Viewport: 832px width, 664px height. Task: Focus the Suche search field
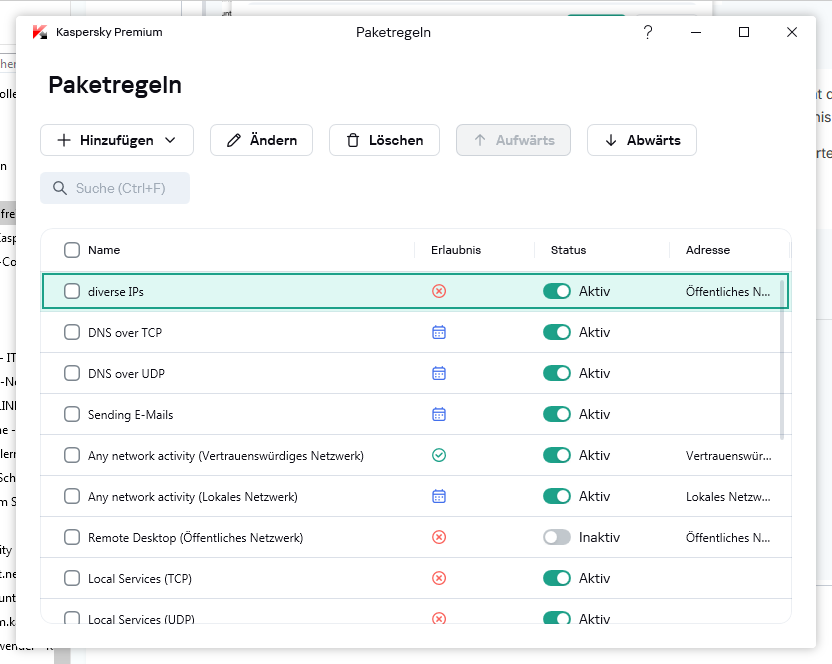[115, 188]
